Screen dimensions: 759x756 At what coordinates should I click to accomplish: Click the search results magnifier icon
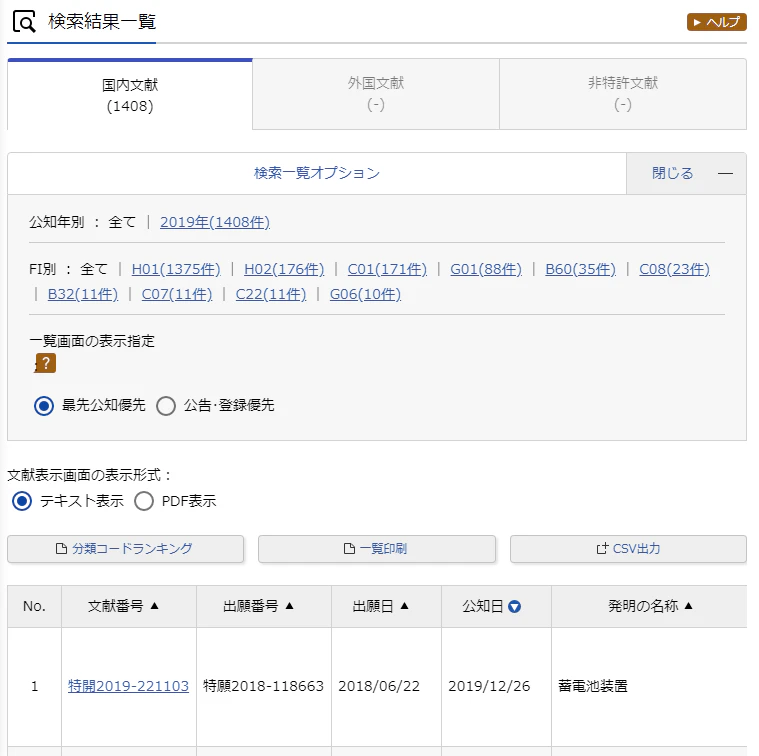tap(24, 22)
